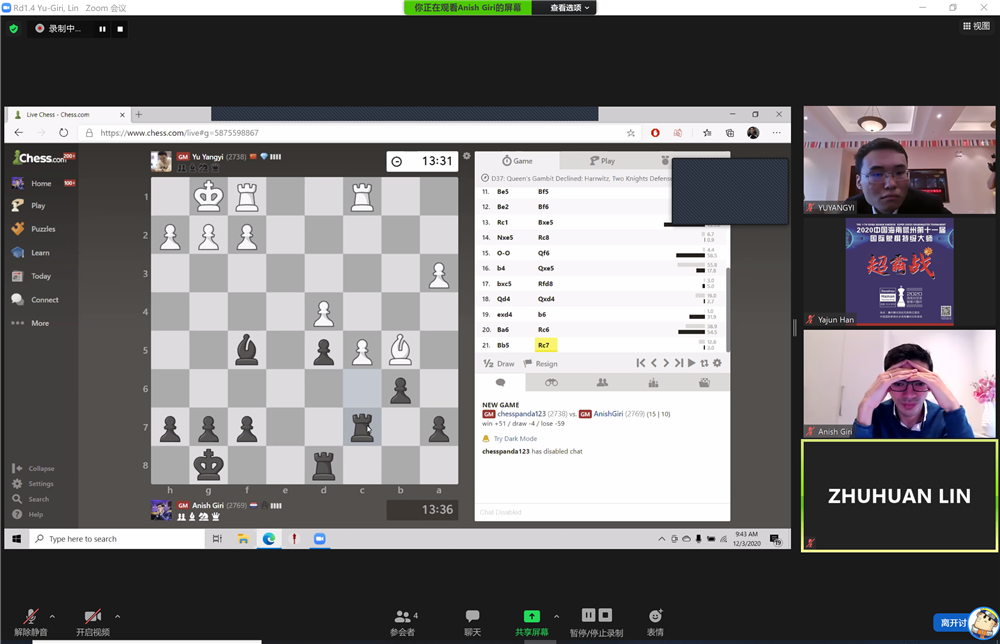Image resolution: width=1000 pixels, height=644 pixels.
Task: Go to Chess.com Home
Action: click(41, 184)
